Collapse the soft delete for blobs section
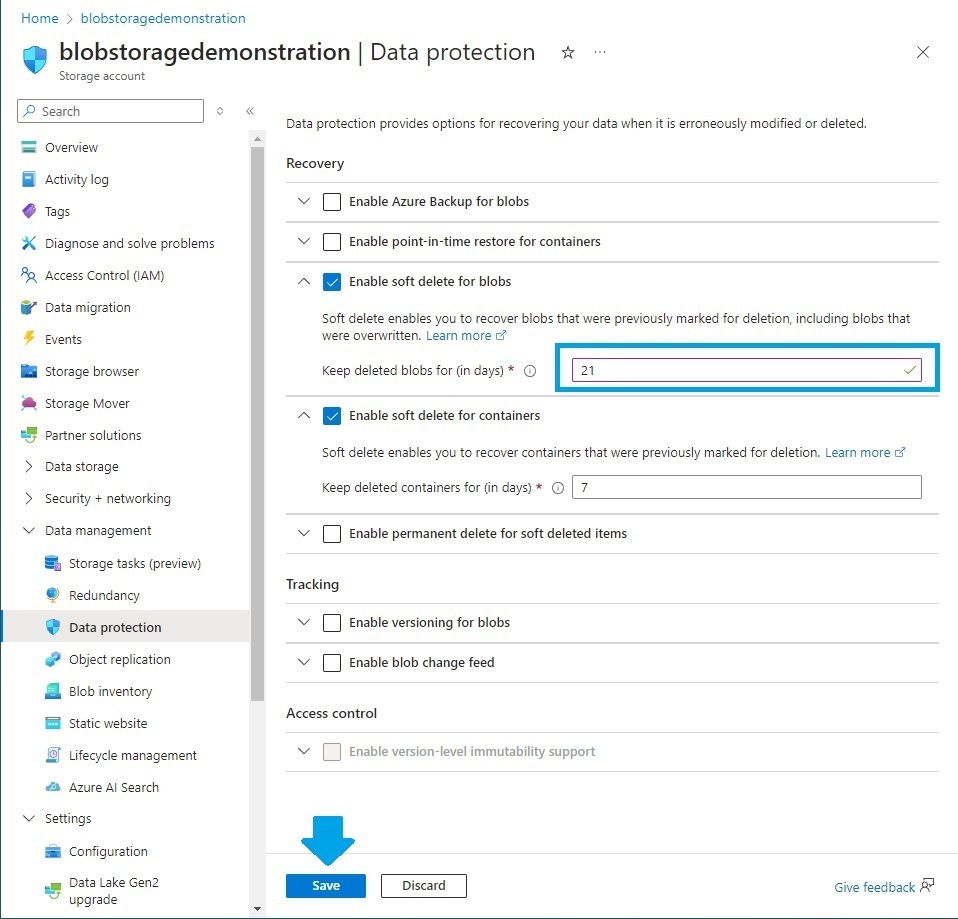This screenshot has height=919, width=958. tap(304, 281)
